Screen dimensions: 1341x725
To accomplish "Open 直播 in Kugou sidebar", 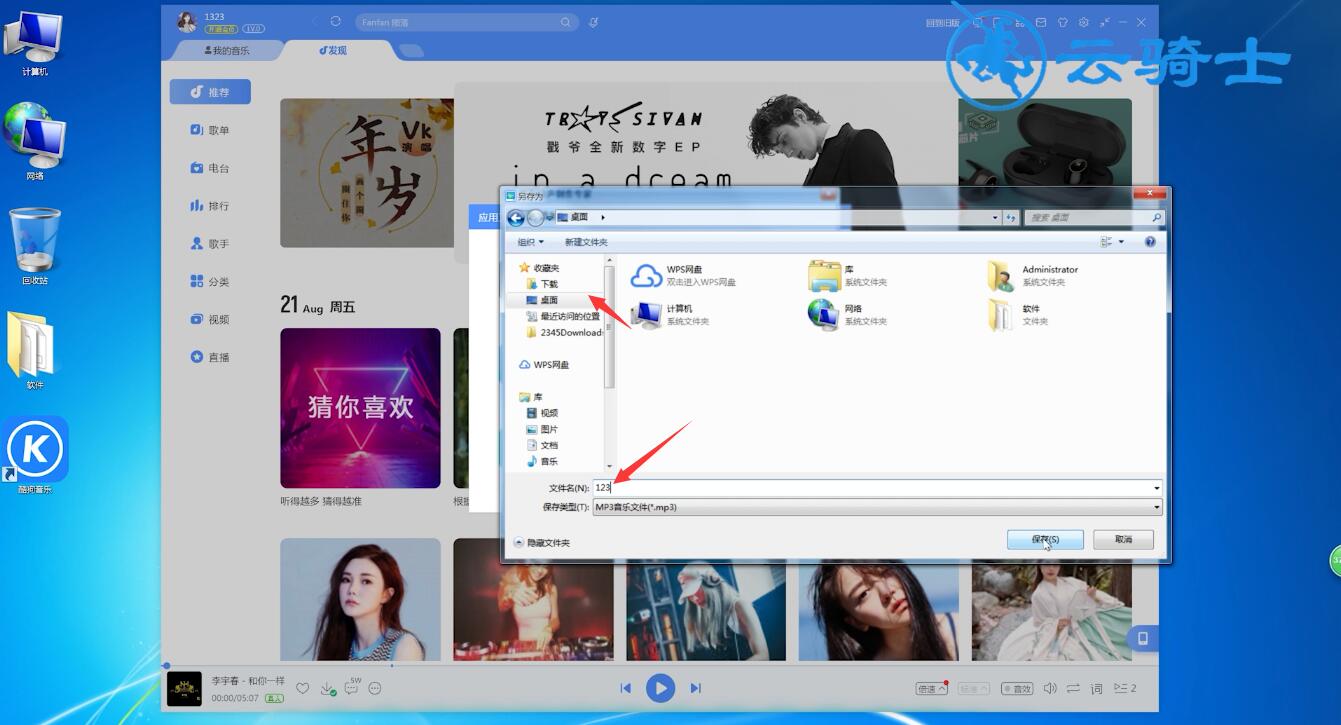I will tap(210, 357).
